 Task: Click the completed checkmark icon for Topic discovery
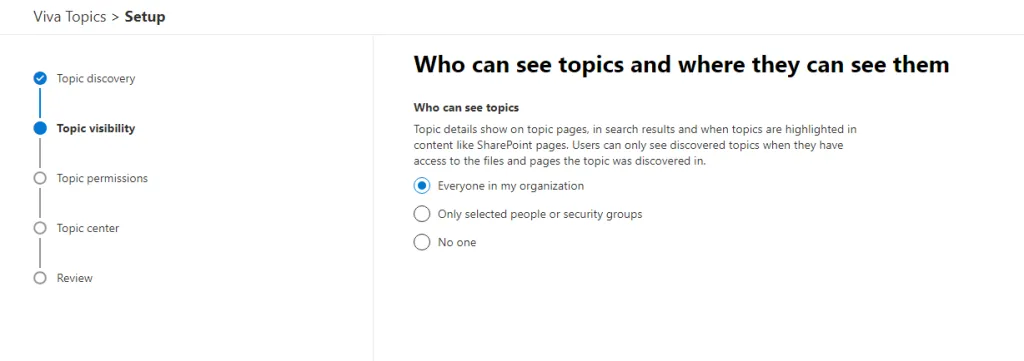(x=40, y=78)
